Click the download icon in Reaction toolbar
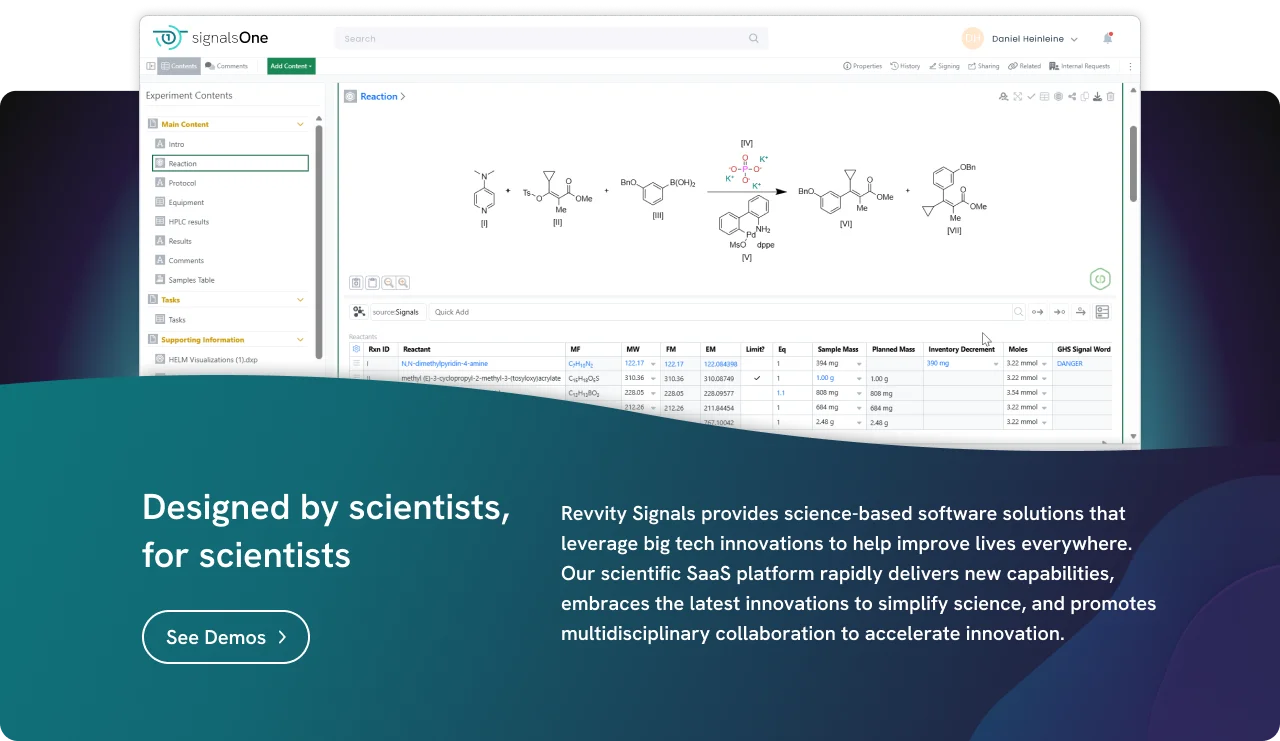The height and width of the screenshot is (741, 1280). [1097, 97]
